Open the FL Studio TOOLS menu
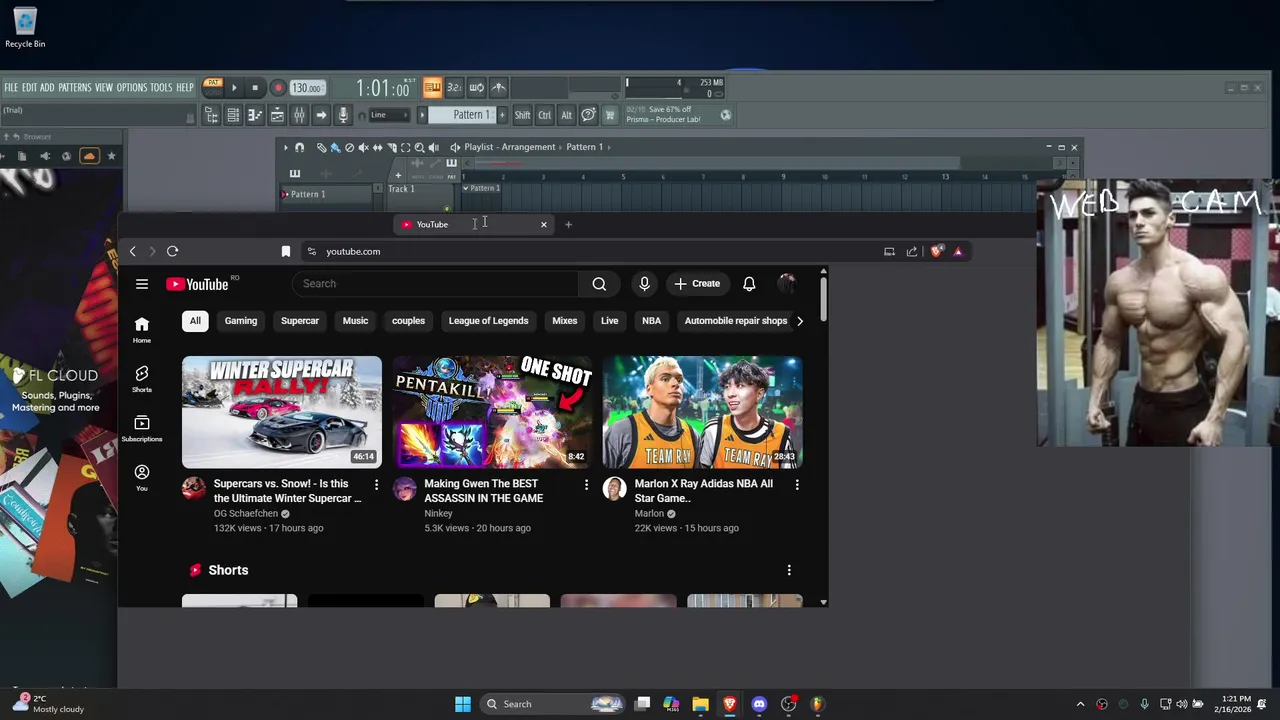The image size is (1280, 720). point(161,88)
